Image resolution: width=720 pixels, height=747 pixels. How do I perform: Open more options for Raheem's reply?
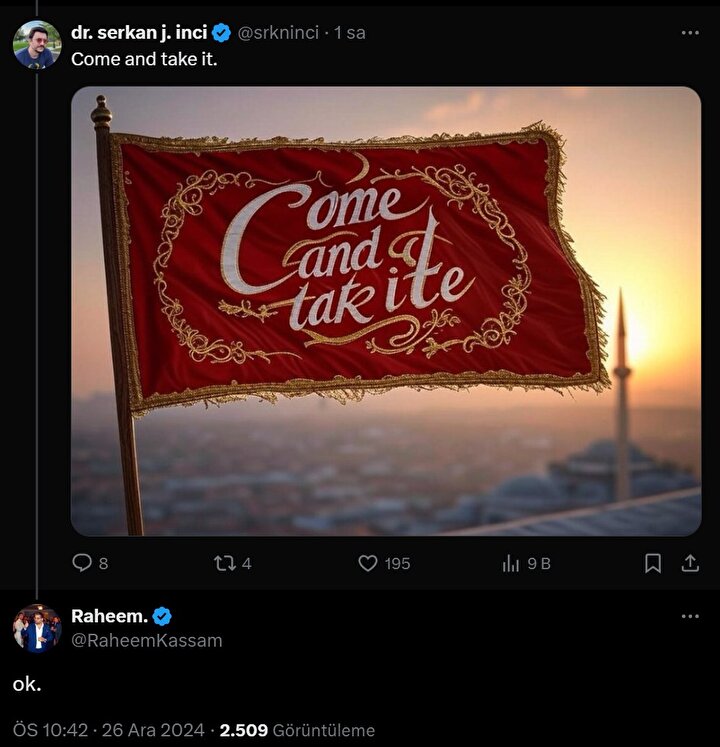click(x=690, y=616)
